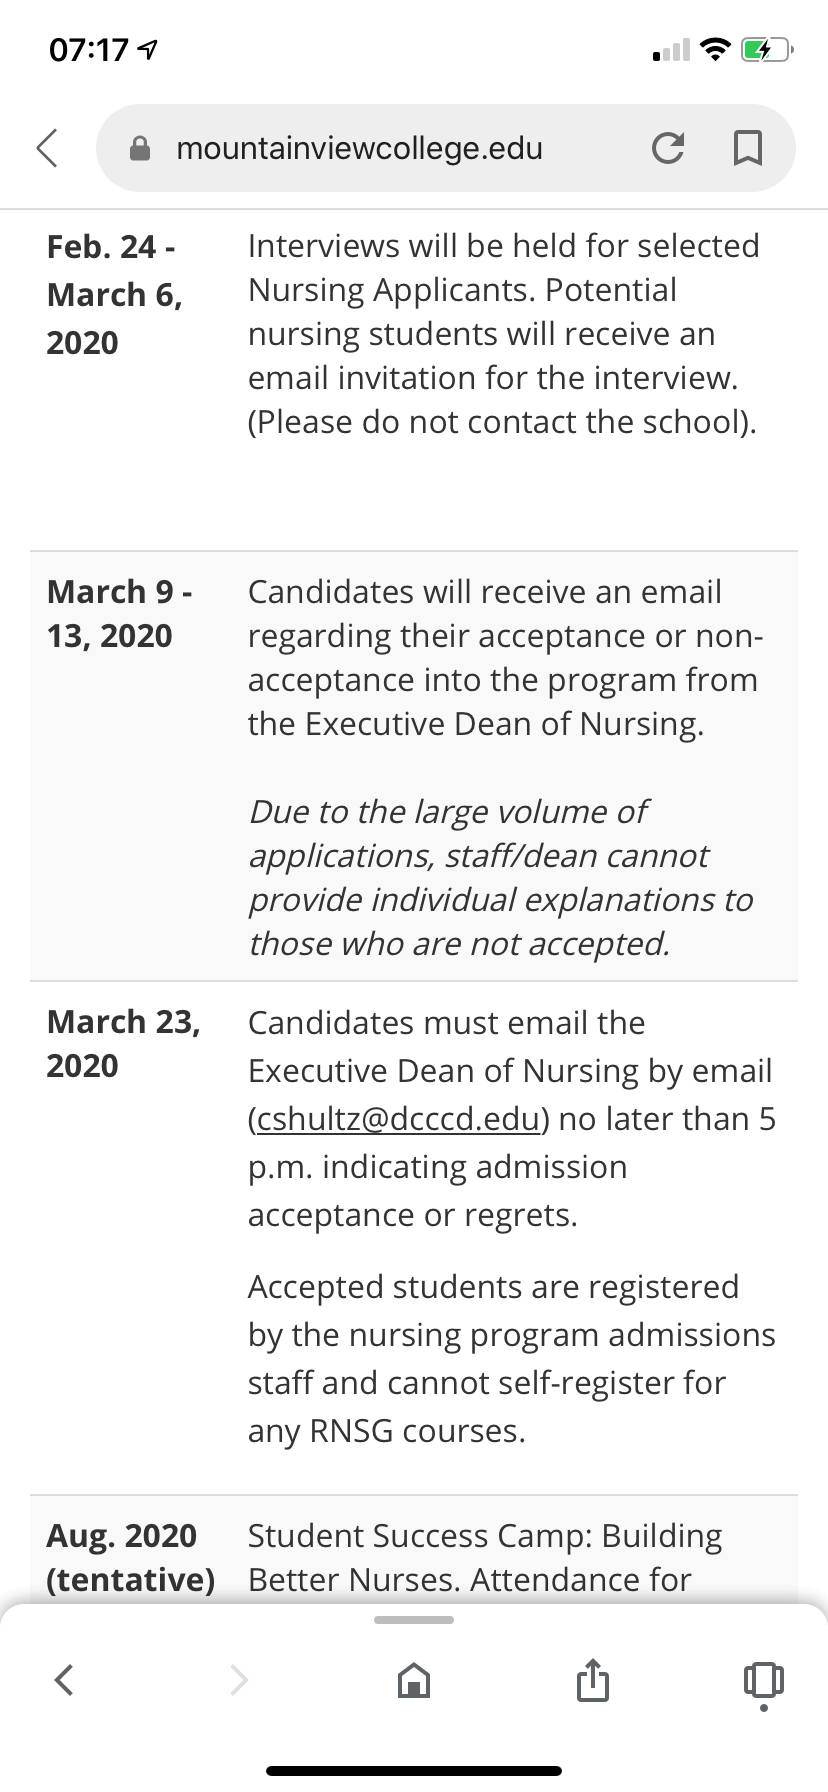Tap the iOS home indicator bar
This screenshot has height=1792, width=828.
point(414,1770)
